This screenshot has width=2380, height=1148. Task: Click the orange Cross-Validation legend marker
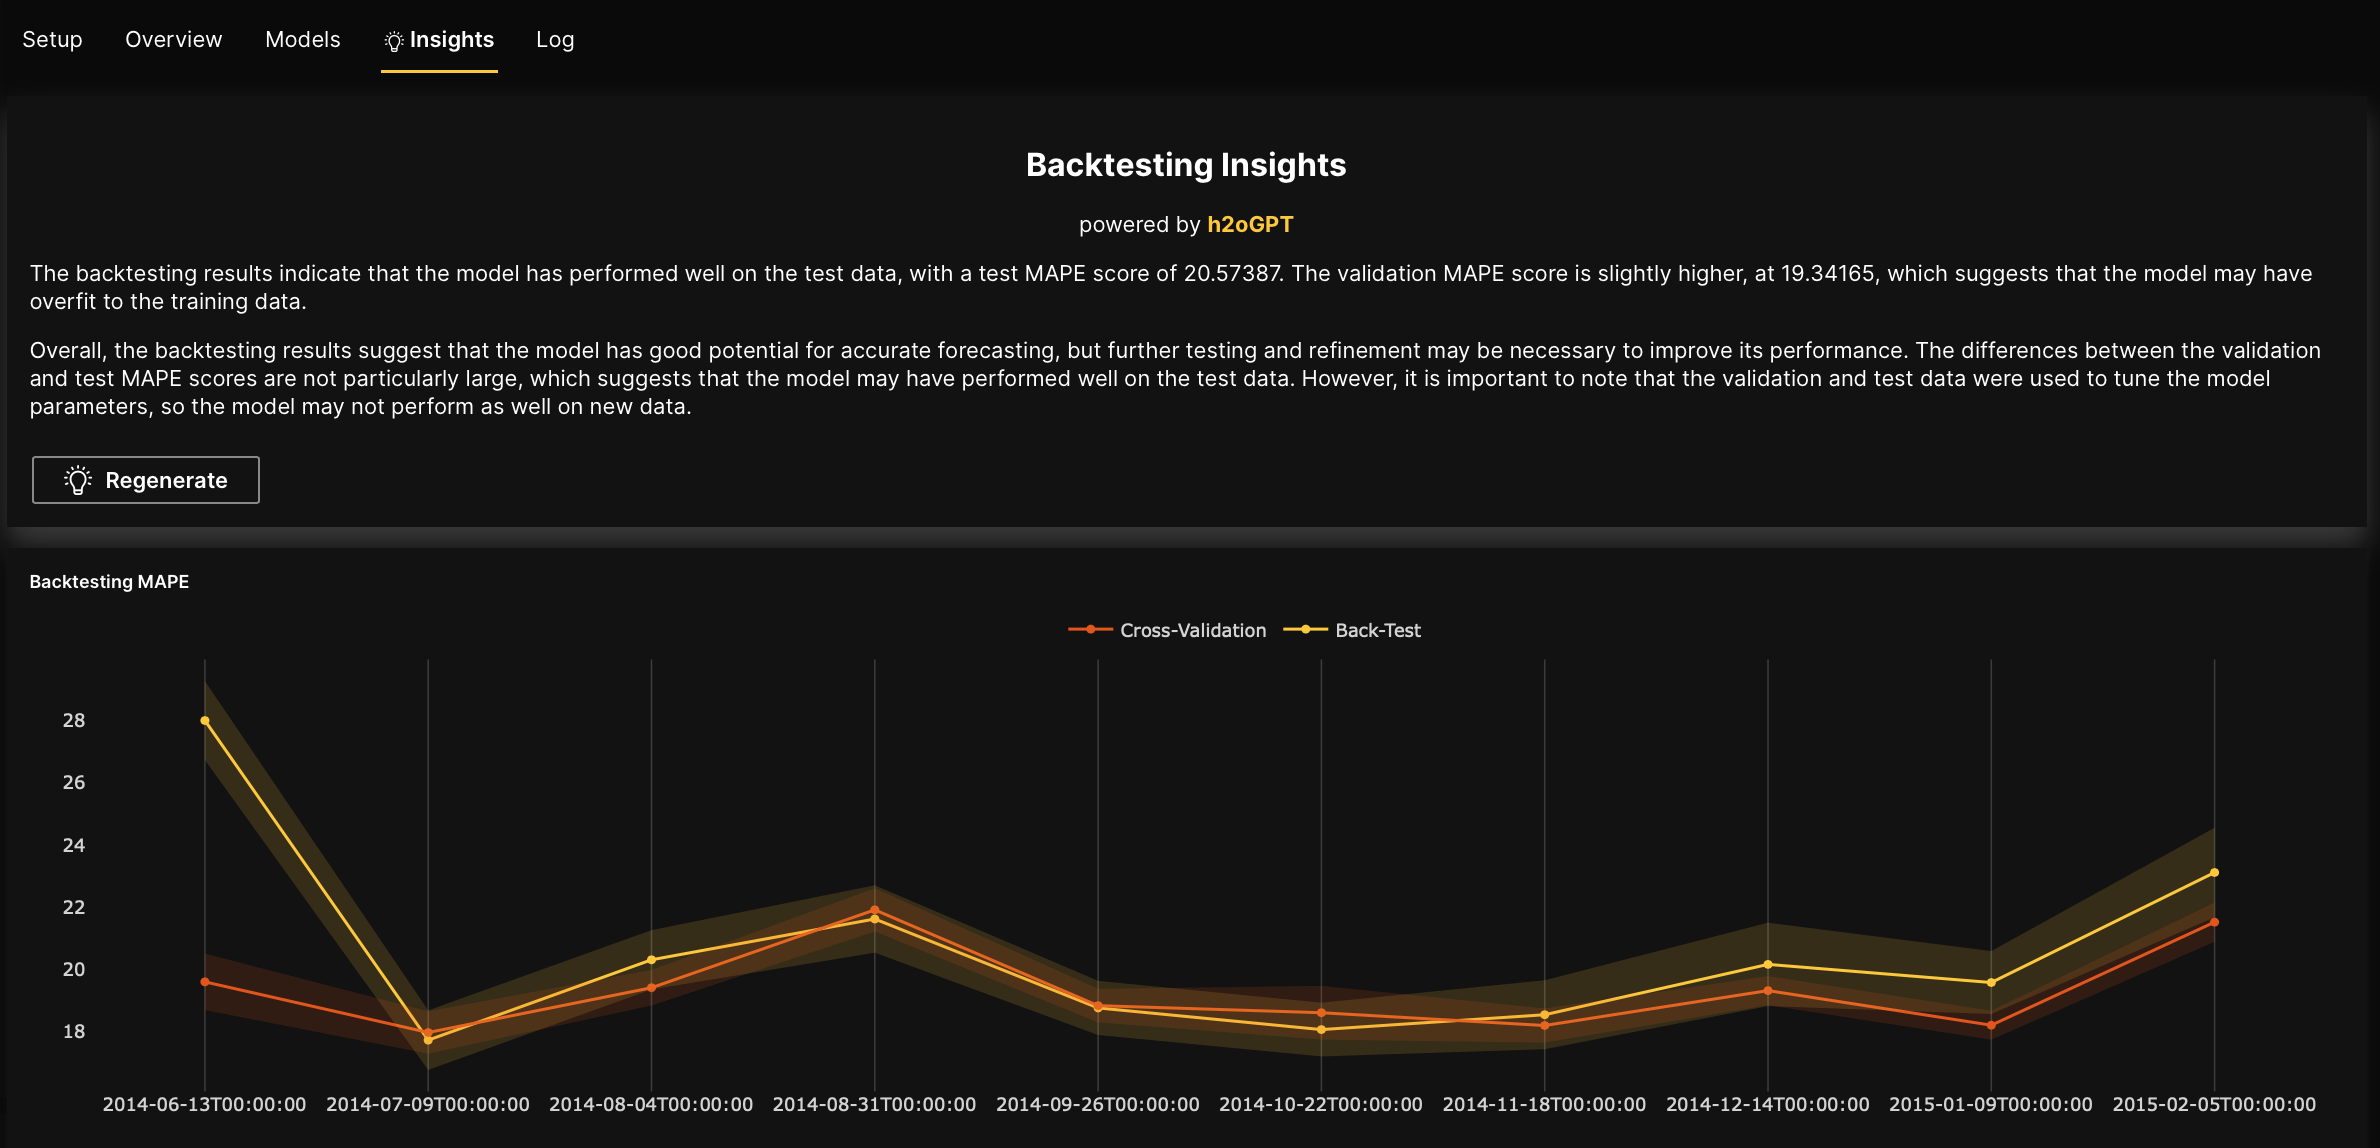pos(1090,630)
